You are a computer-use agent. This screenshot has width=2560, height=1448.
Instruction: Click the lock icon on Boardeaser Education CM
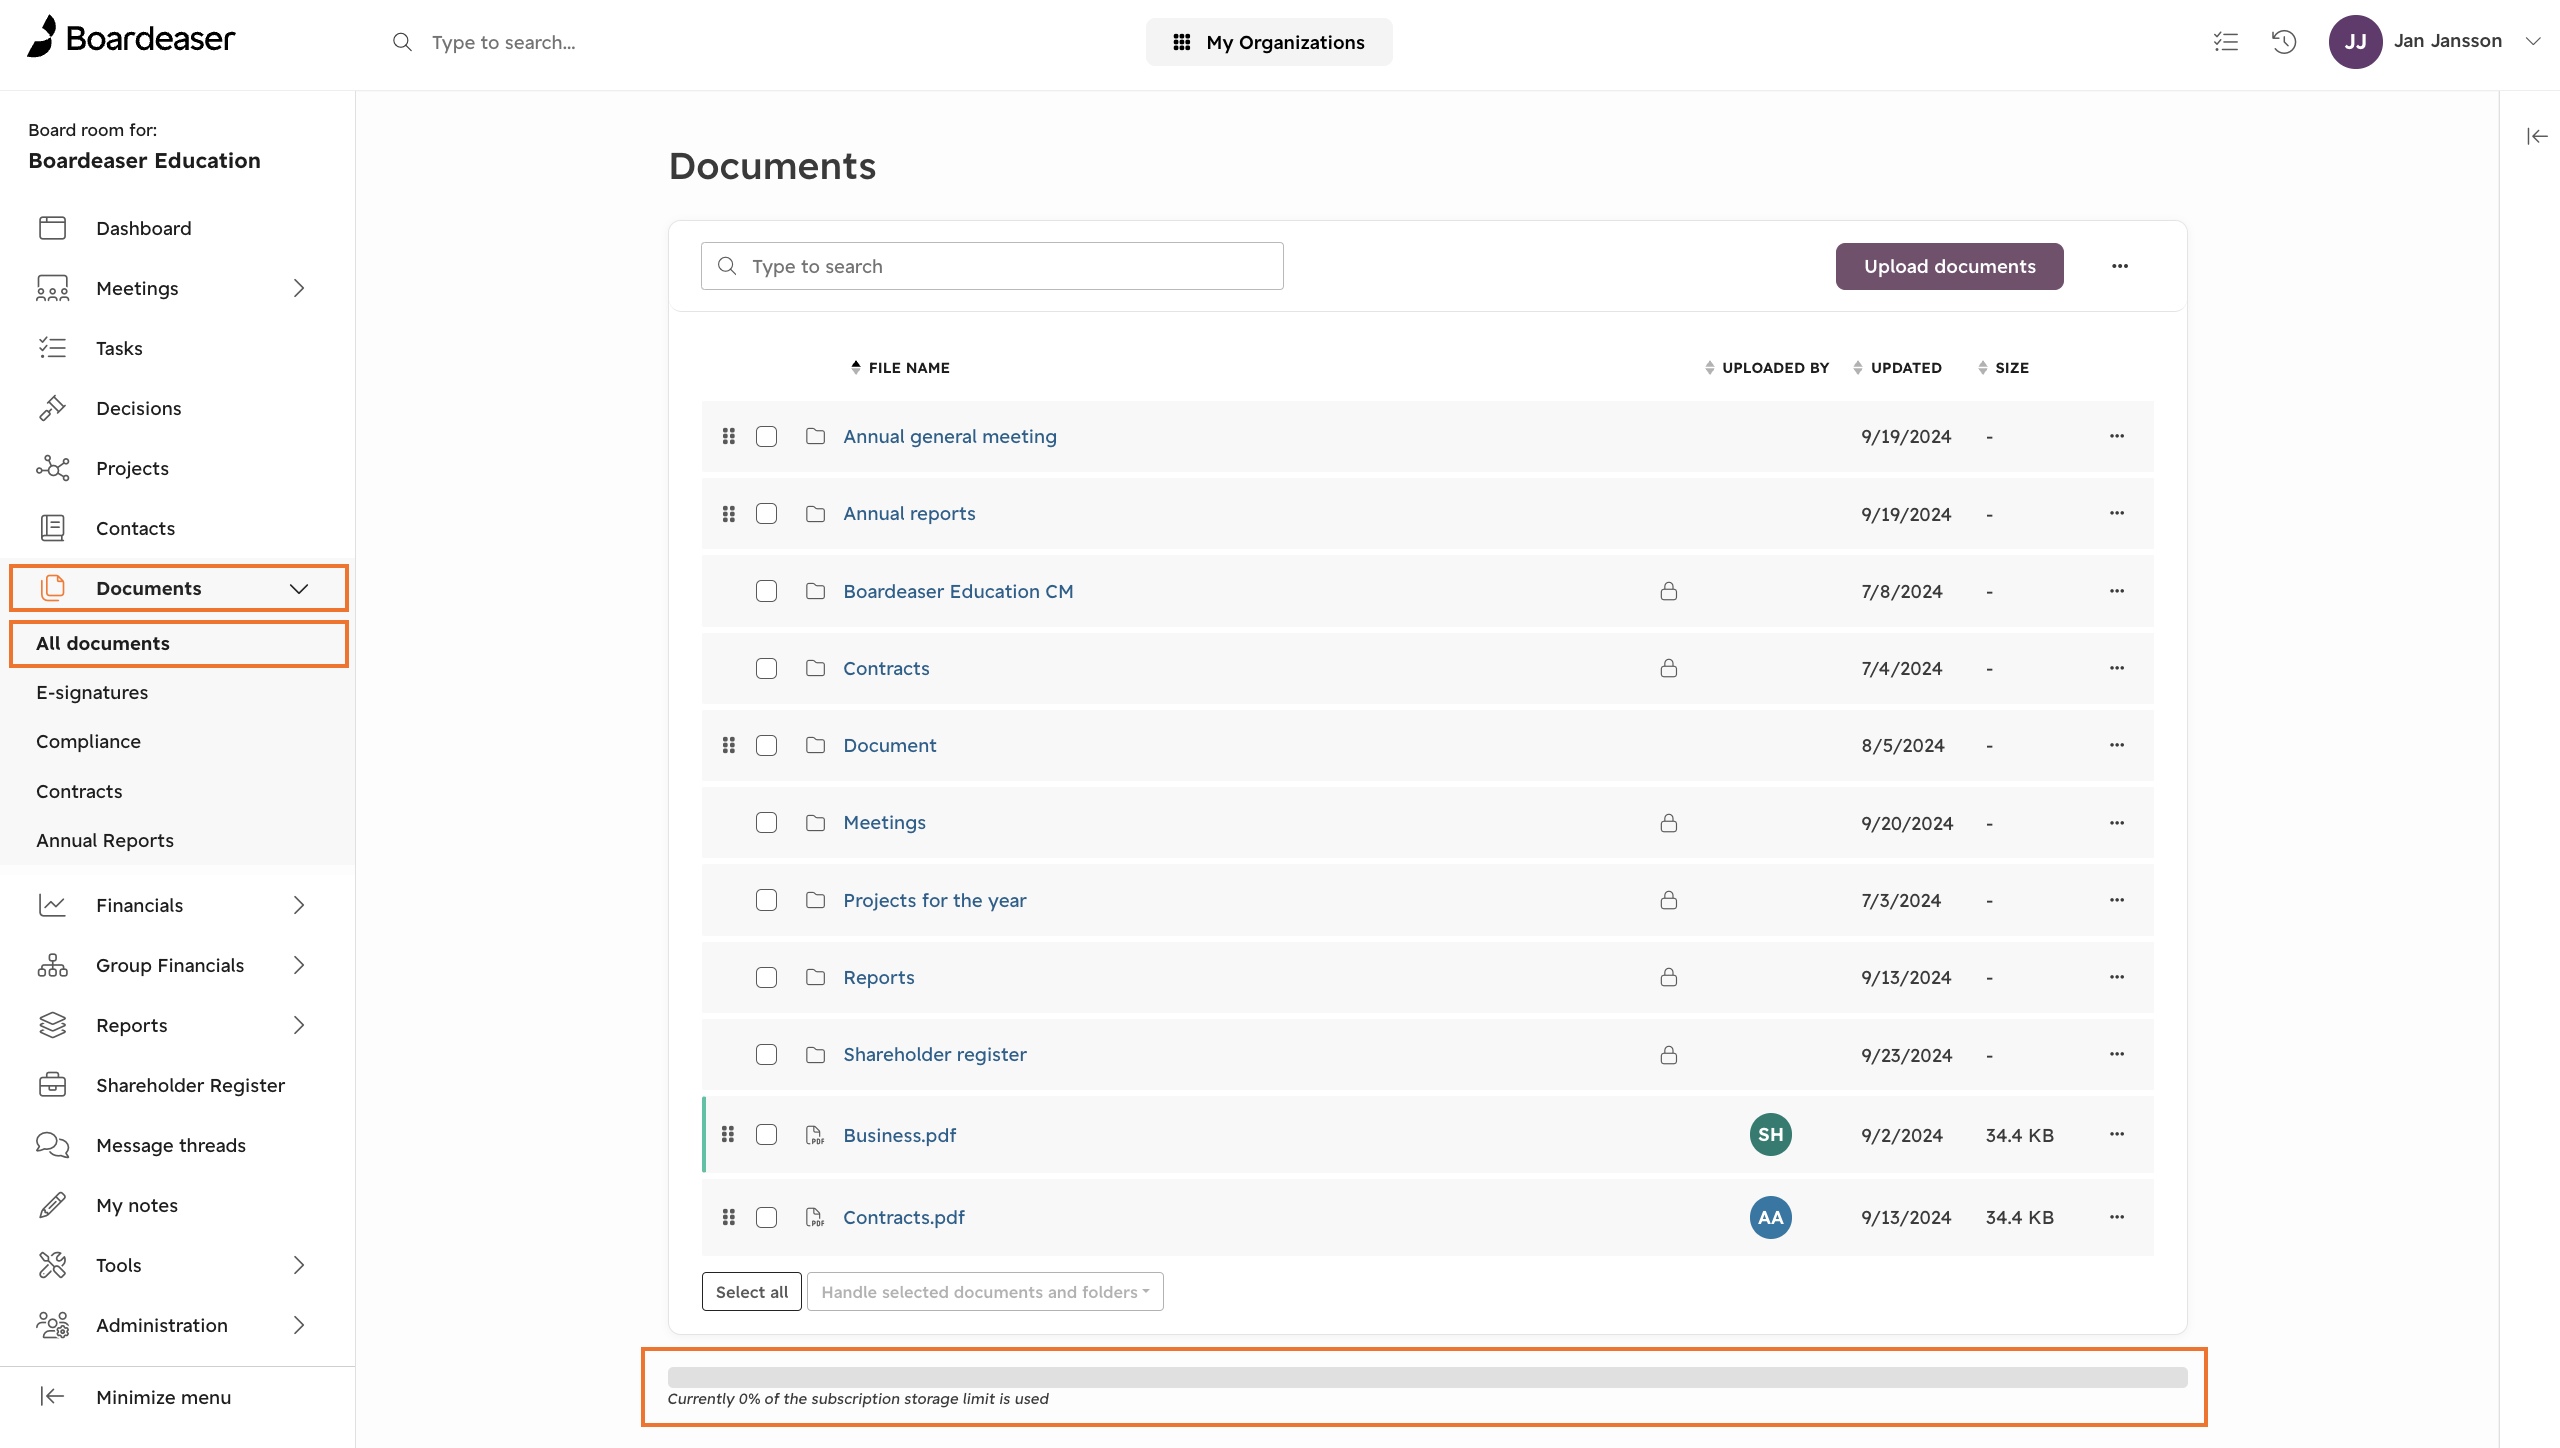pyautogui.click(x=1669, y=591)
